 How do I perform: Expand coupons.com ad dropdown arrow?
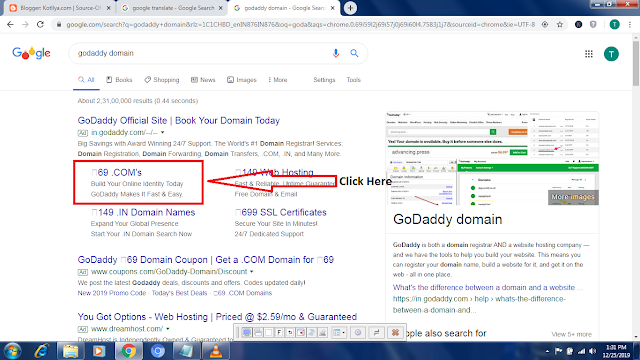tap(252, 272)
